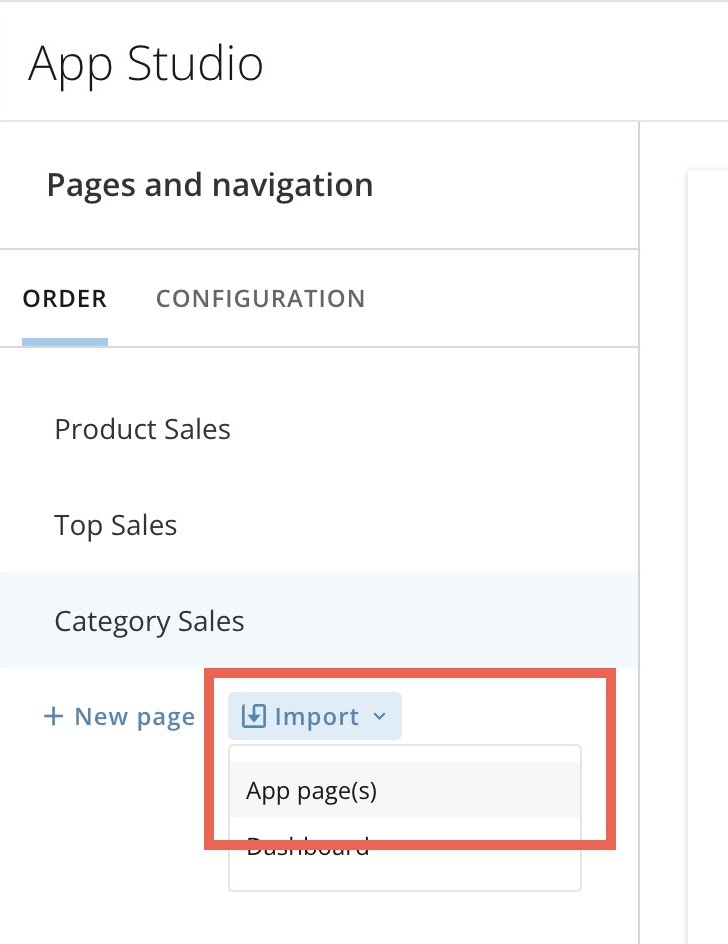
Task: Open the Top Sales page
Action: [116, 525]
